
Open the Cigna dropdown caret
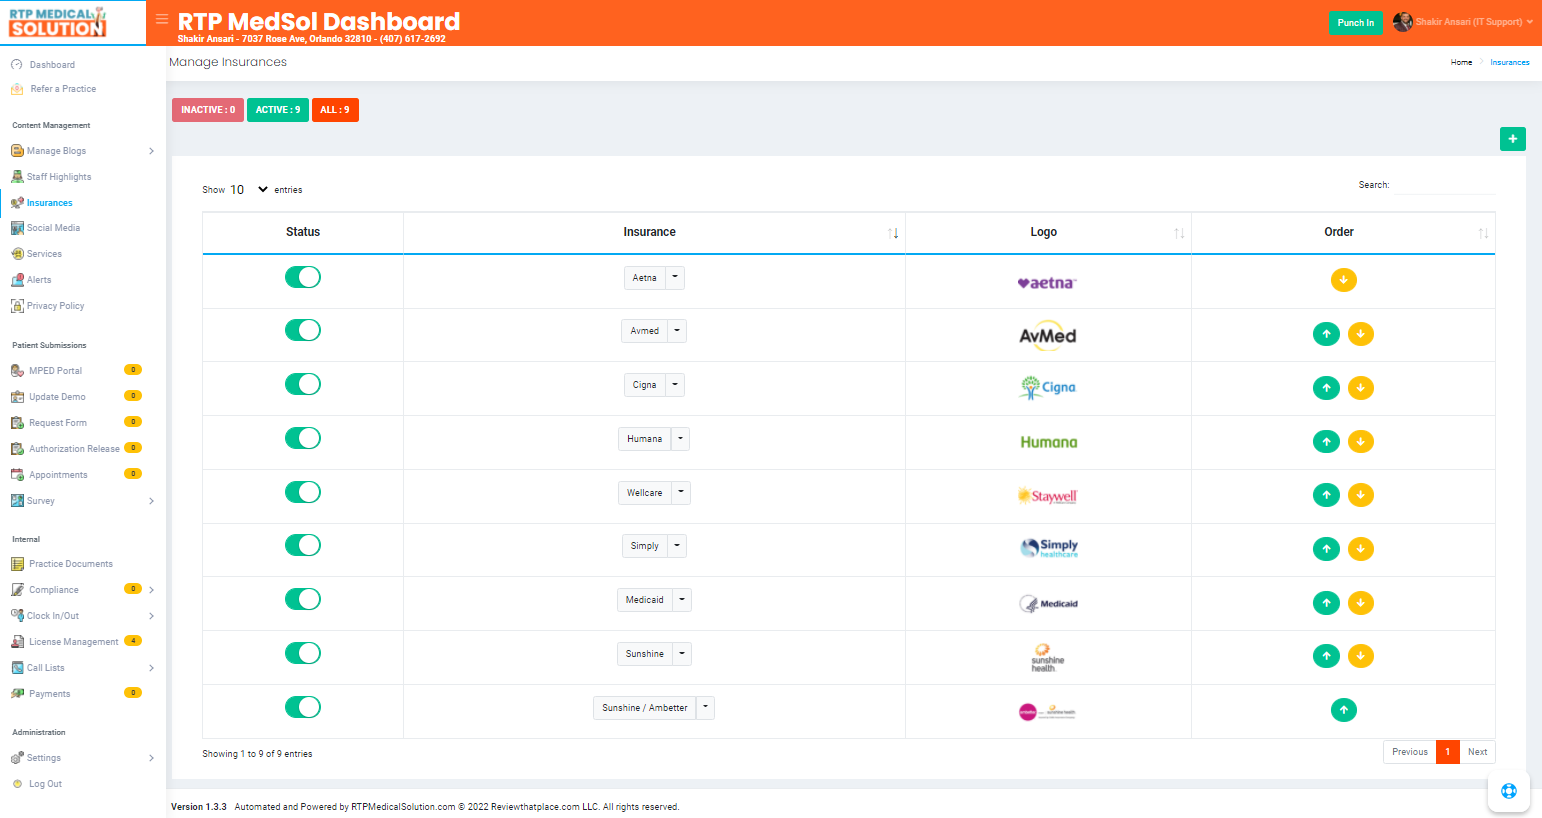tap(675, 385)
